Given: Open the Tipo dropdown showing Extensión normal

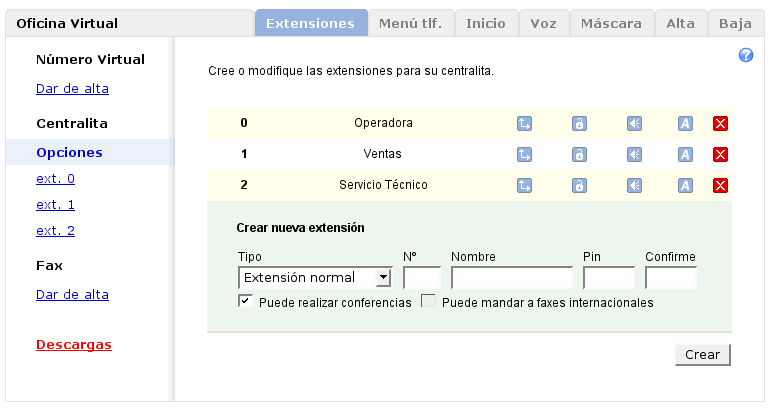Looking at the screenshot, I should (x=314, y=277).
